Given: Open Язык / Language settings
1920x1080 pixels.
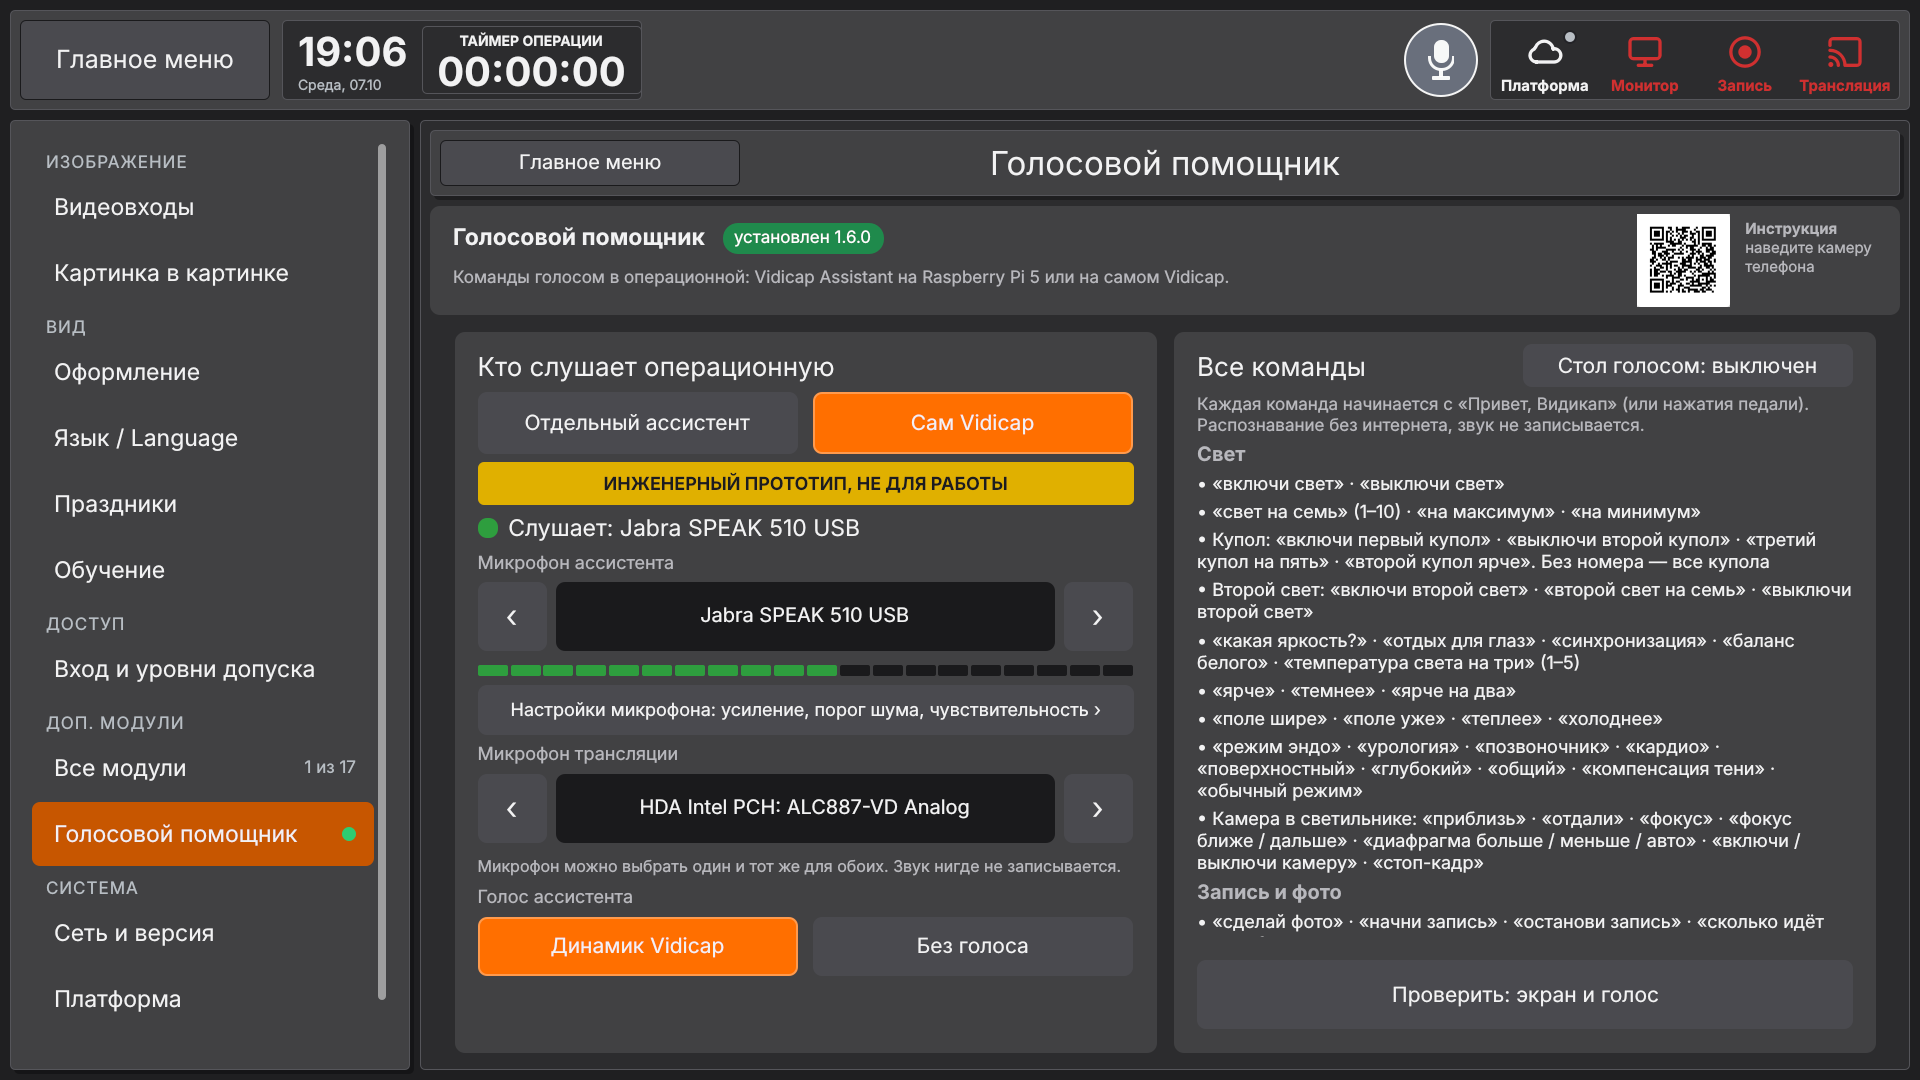Looking at the screenshot, I should point(203,438).
